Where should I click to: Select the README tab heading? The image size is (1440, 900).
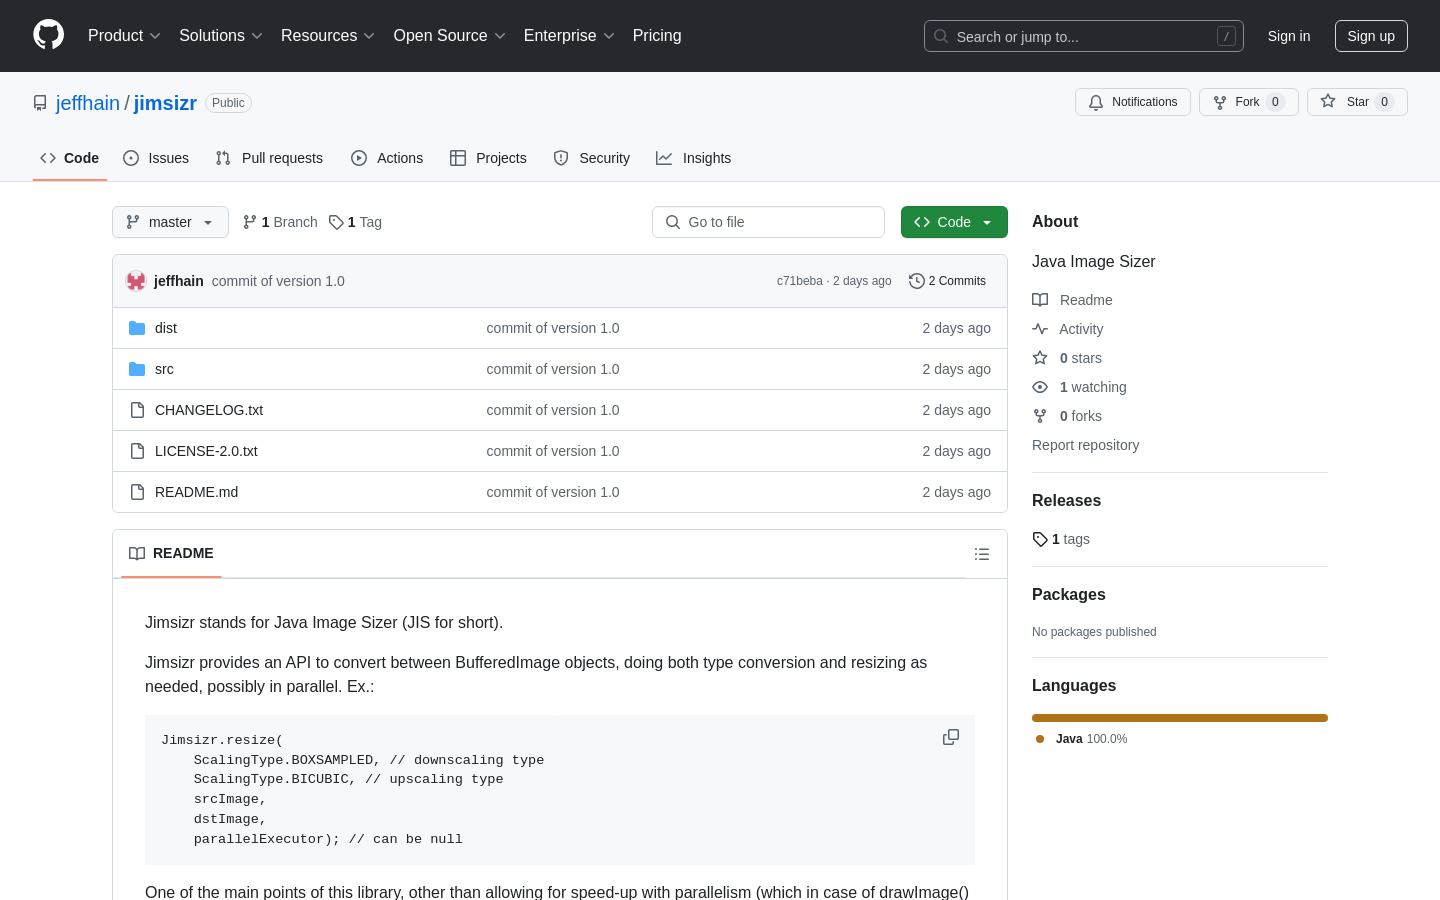pyautogui.click(x=171, y=554)
